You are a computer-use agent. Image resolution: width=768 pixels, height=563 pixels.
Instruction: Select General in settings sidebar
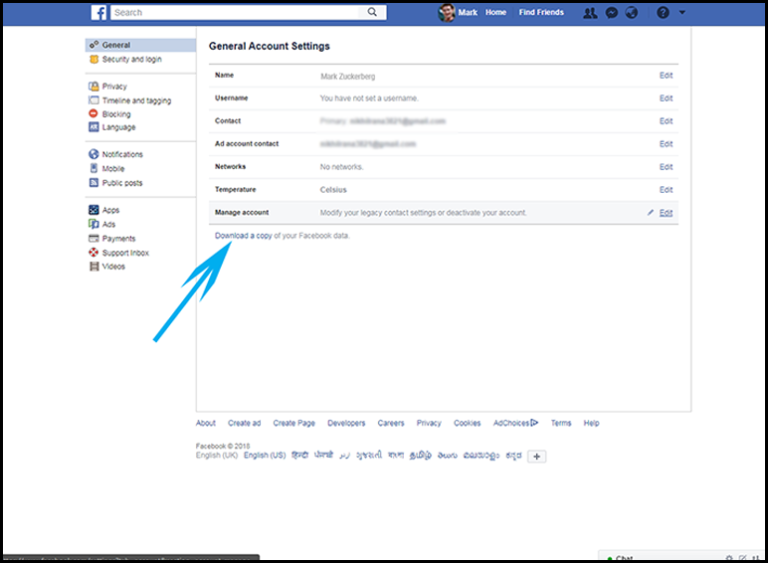[141, 45]
